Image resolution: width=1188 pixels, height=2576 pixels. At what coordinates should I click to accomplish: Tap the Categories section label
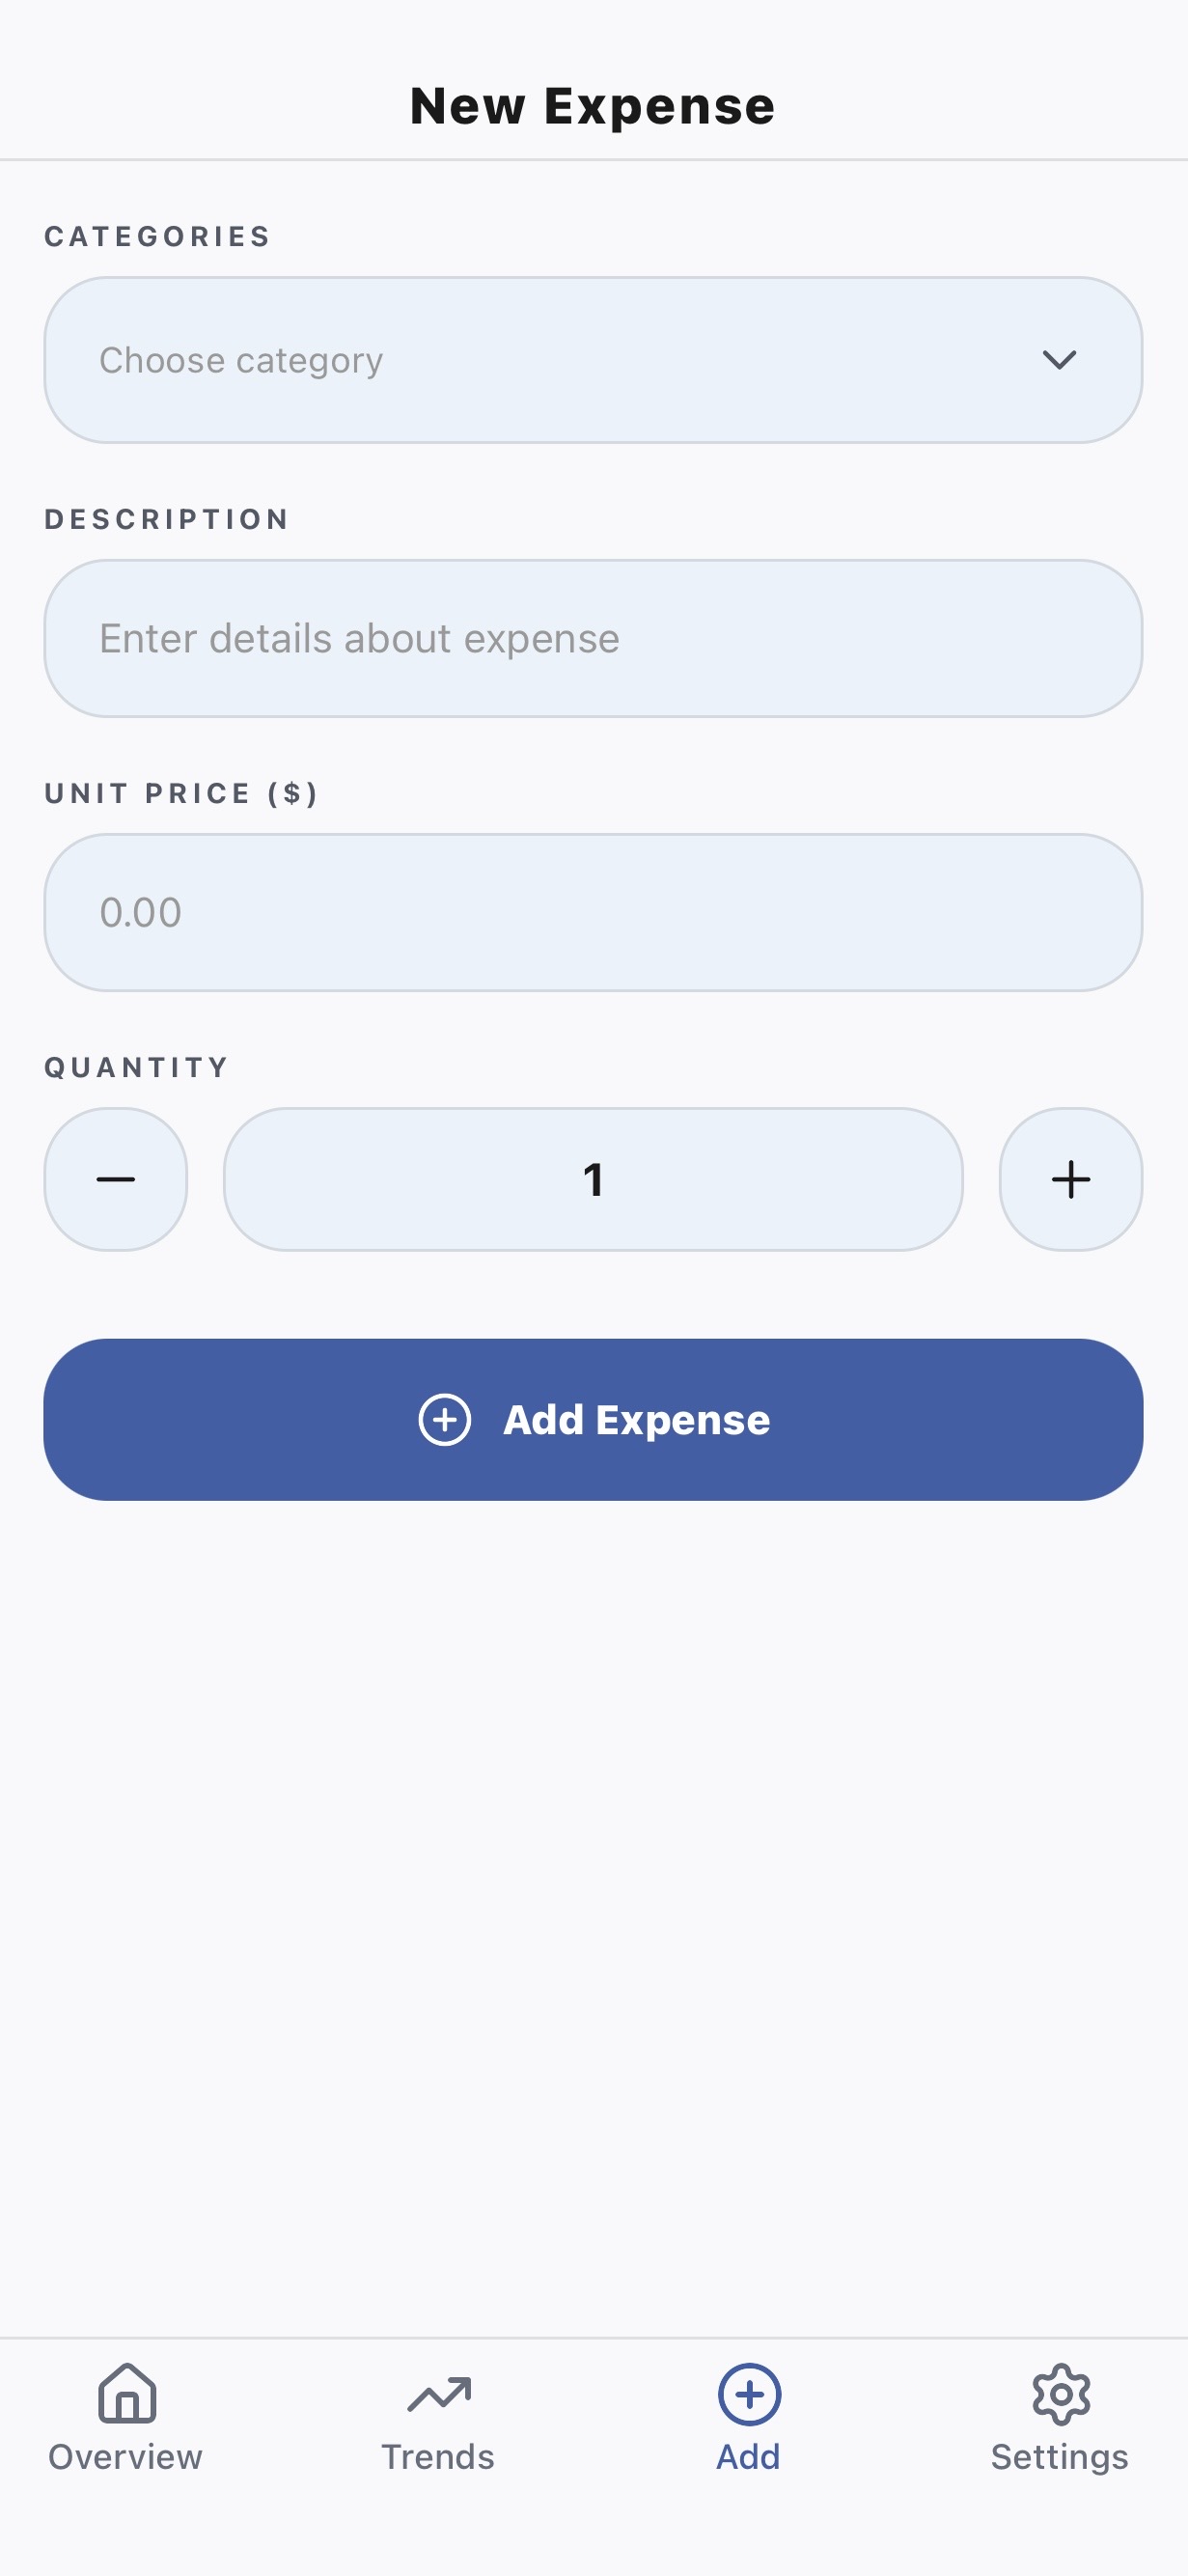pos(158,236)
